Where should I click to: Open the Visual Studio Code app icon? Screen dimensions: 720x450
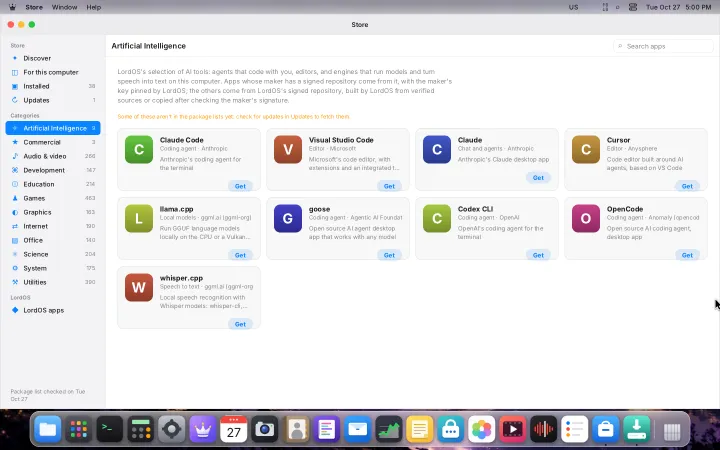[288, 149]
